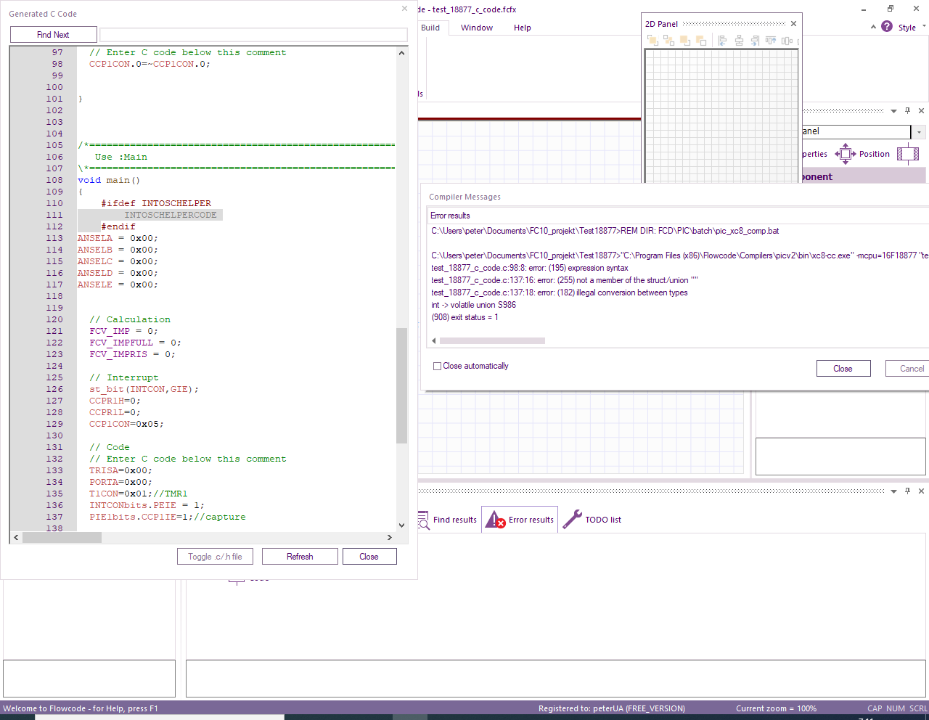Click Close in Compiler Messages dialog
Screen dimensions: 929x720
843,369
